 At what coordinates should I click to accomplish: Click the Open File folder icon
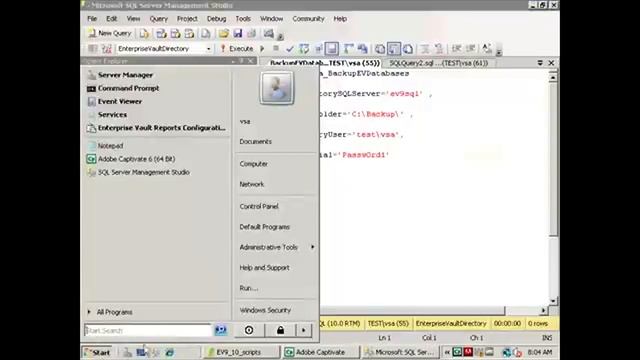pyautogui.click(x=223, y=33)
